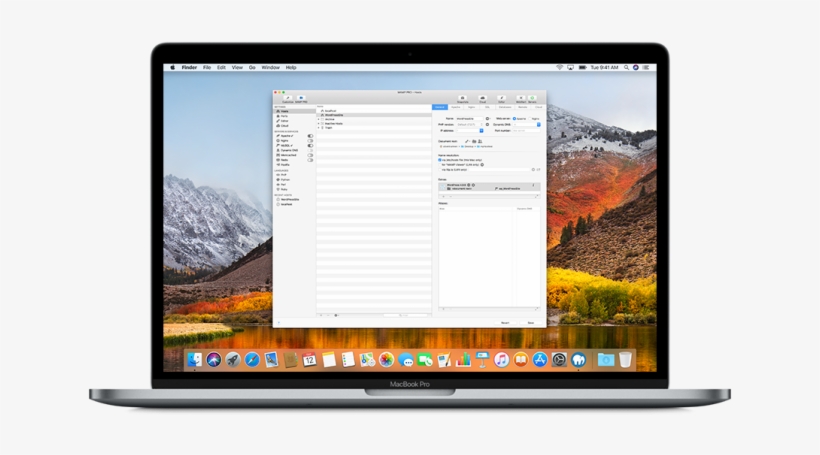This screenshot has height=455, width=820.
Task: Open WordPressSite under Recent Hosts
Action: [x=289, y=199]
